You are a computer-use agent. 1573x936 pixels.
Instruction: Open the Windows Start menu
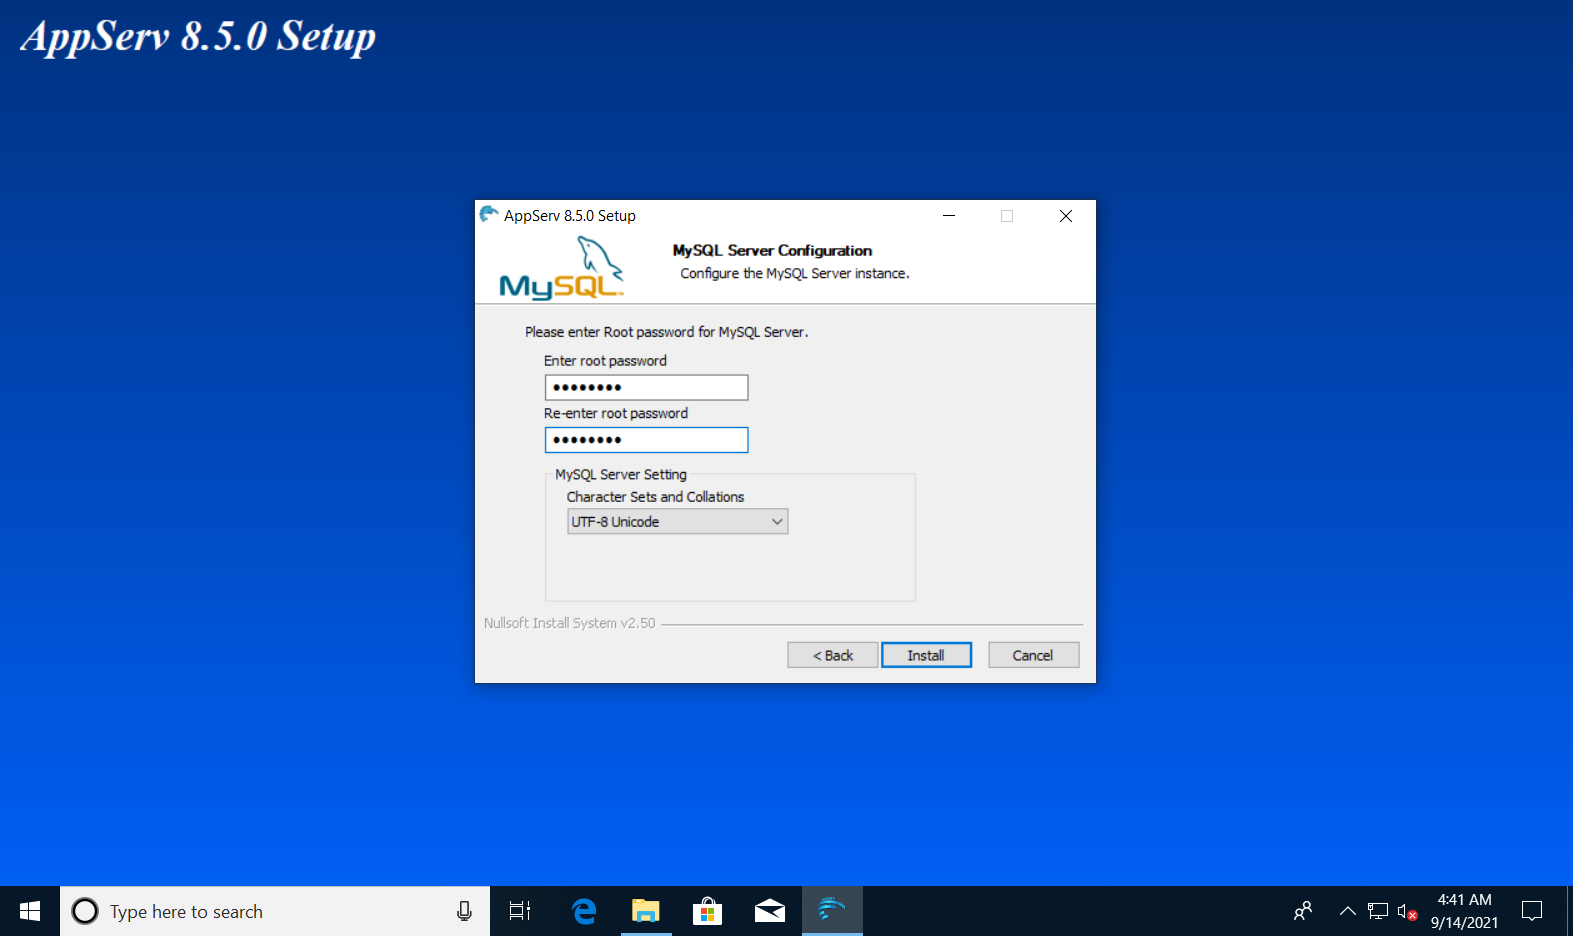click(30, 911)
